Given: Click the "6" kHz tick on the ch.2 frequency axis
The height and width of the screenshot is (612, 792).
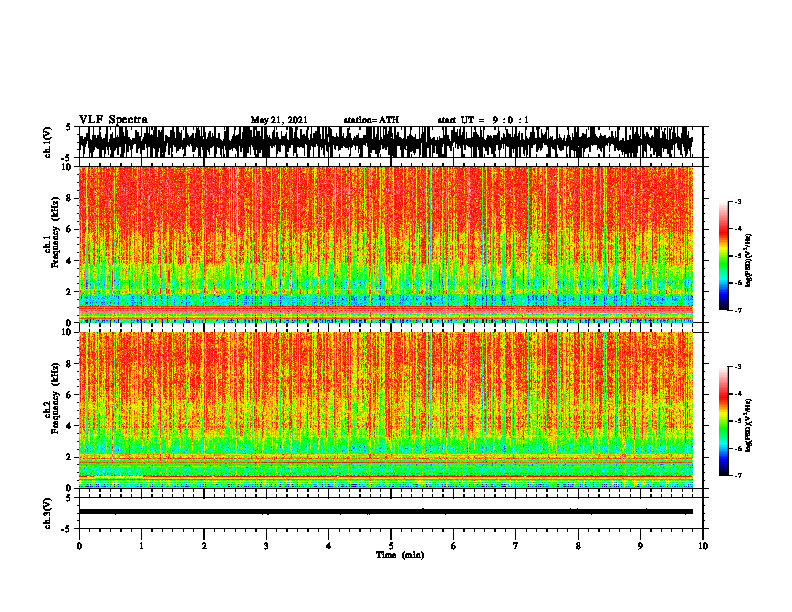Looking at the screenshot, I should pyautogui.click(x=69, y=395).
